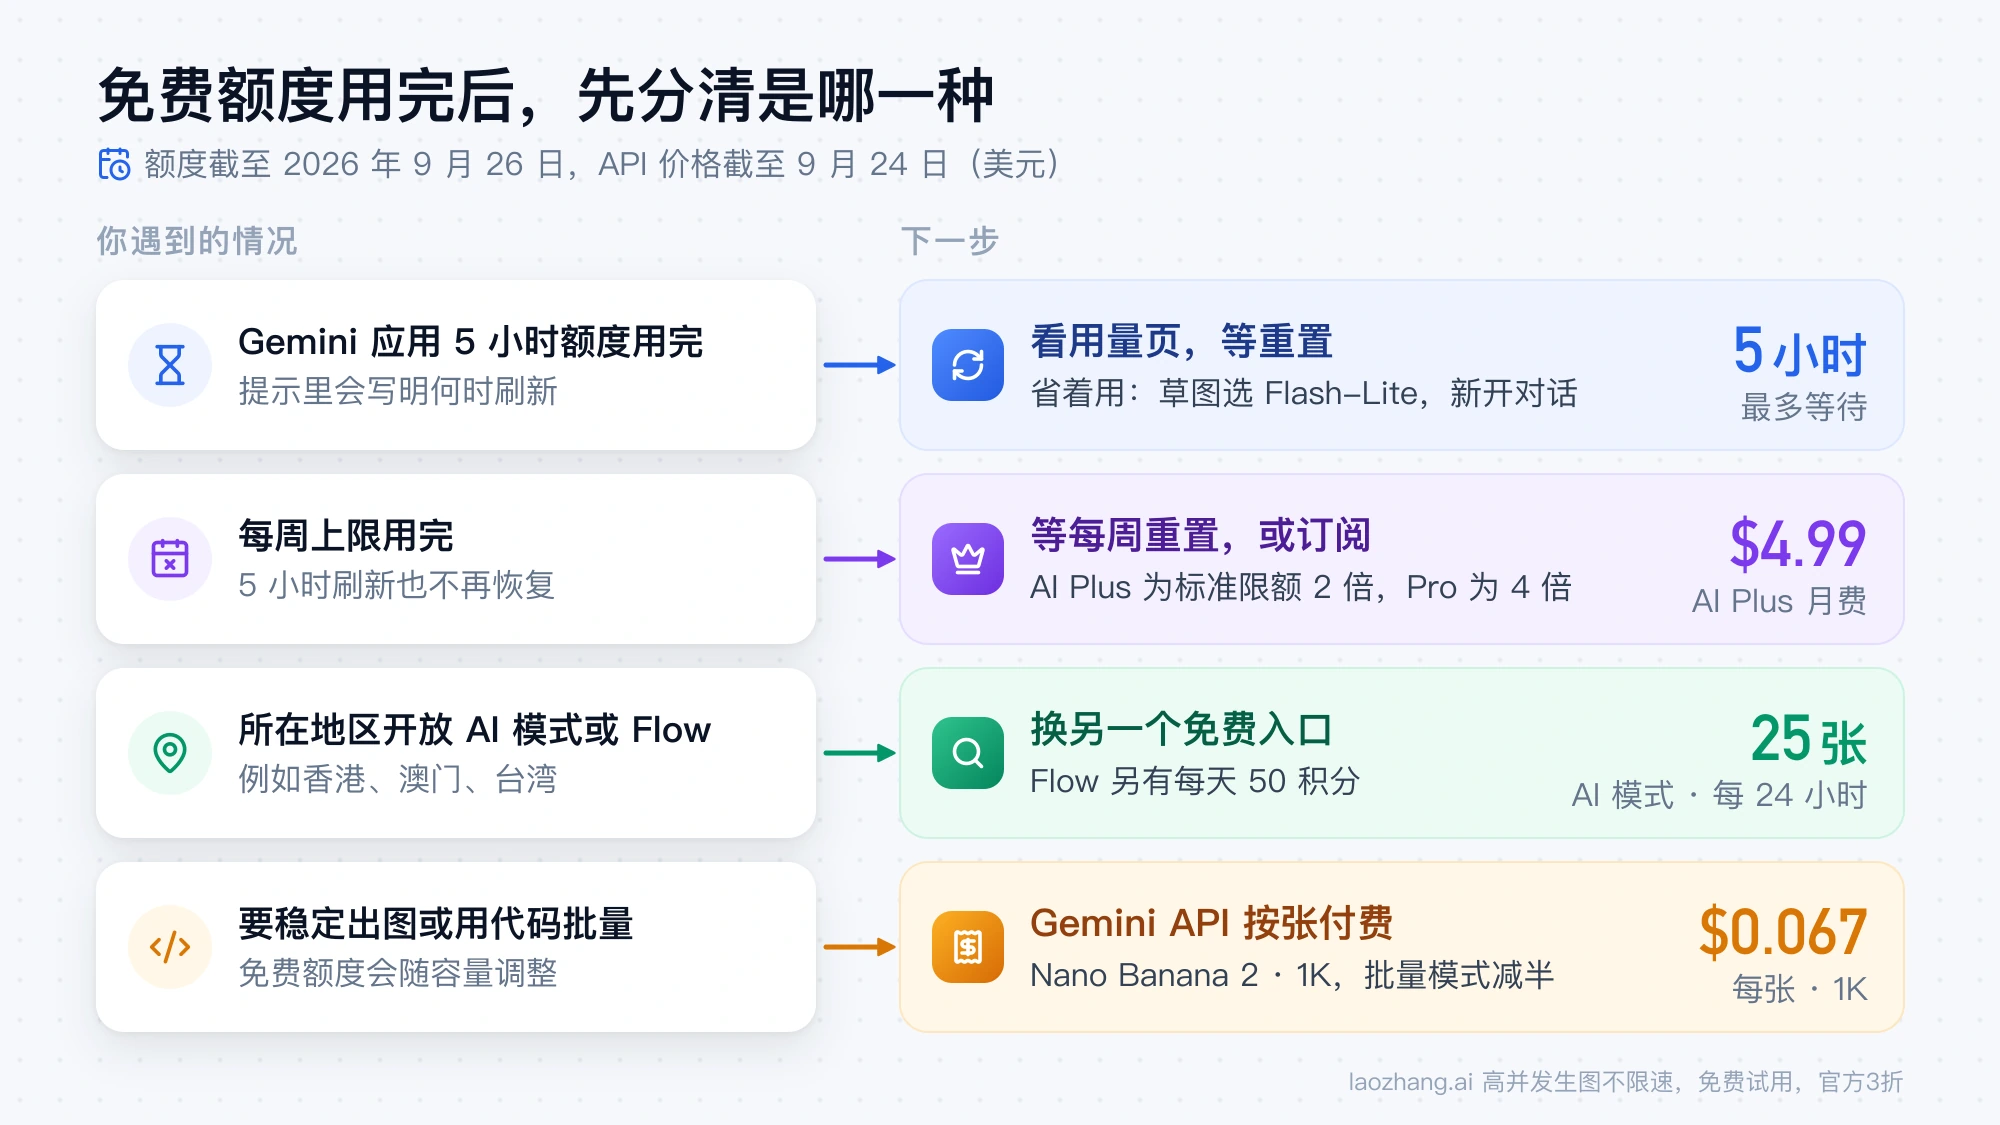Viewport: 2000px width, 1125px height.
Task: Click the orange receipt icon for Gemini API
Action: pyautogui.click(x=968, y=947)
